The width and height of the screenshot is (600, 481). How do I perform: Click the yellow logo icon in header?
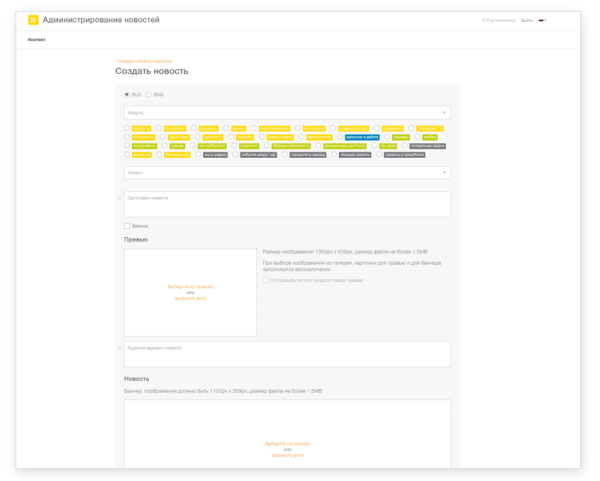tap(33, 20)
